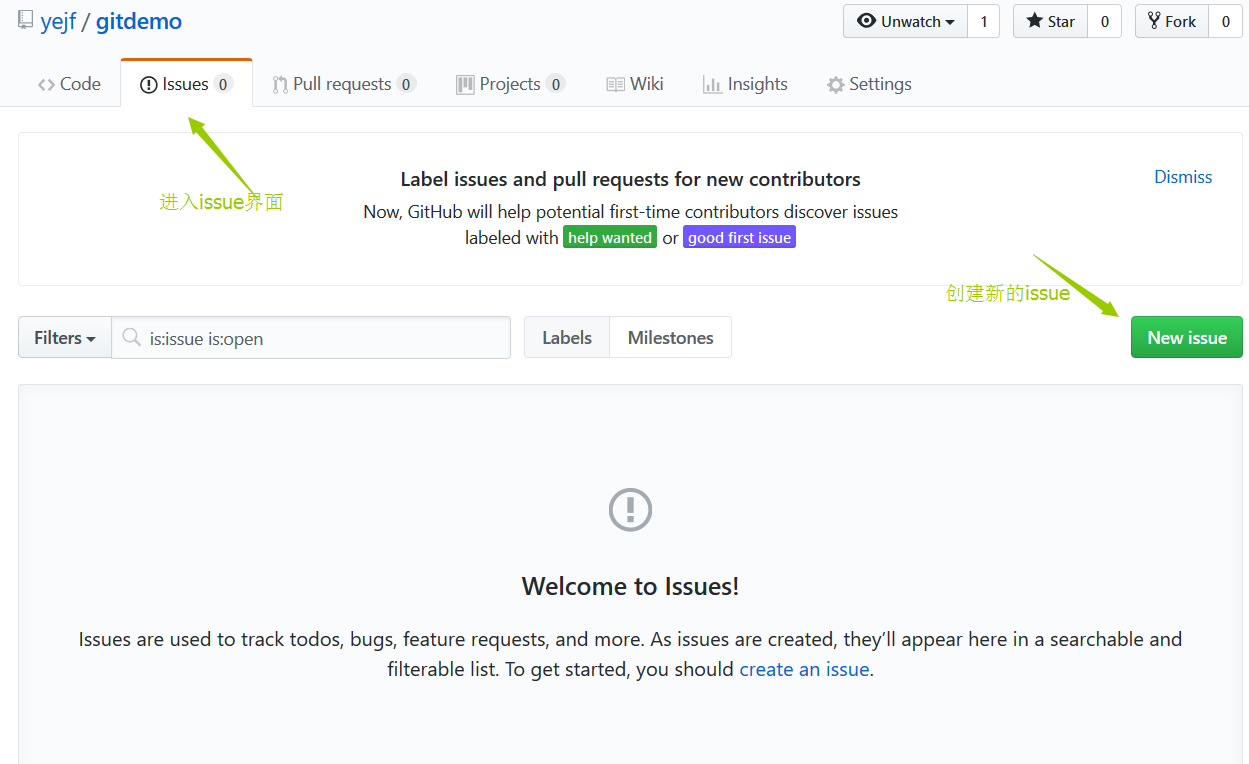Expand the Filters dropdown
This screenshot has width=1249, height=764.
(65, 338)
